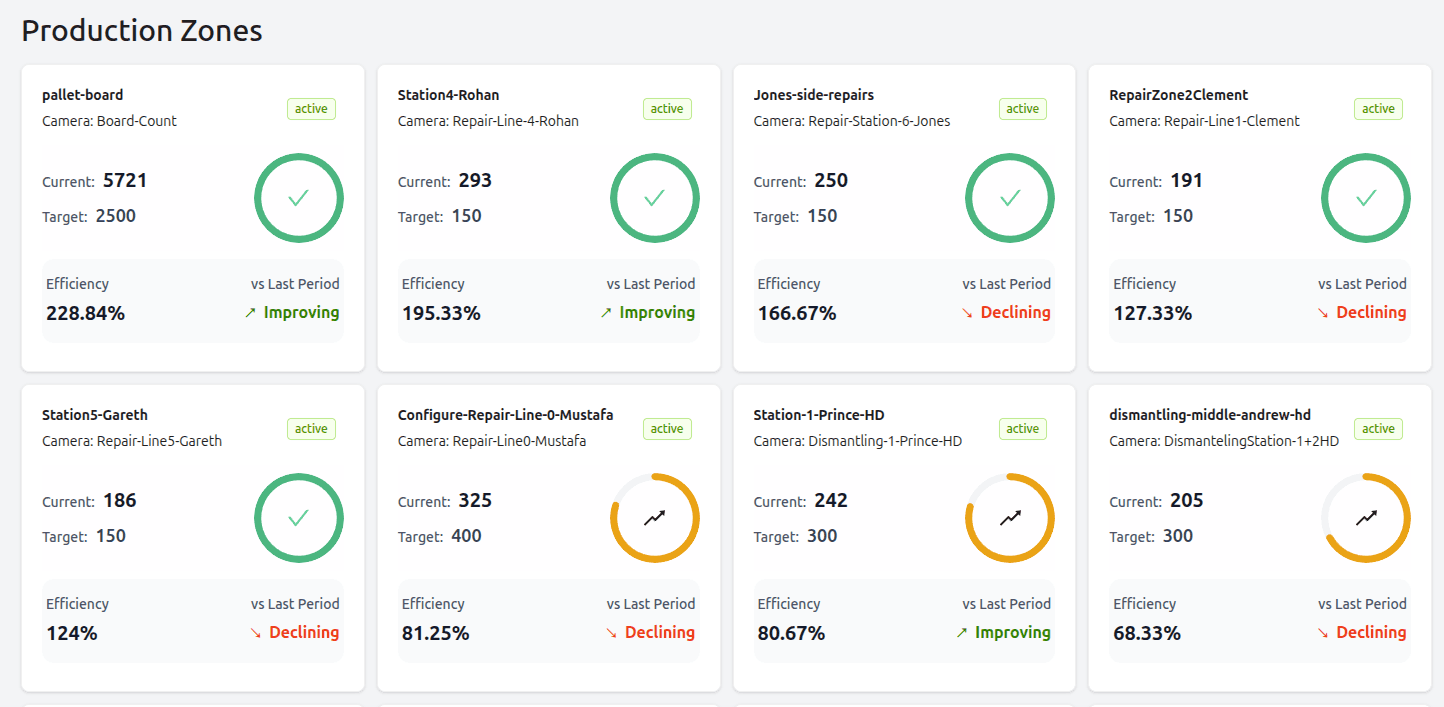1444x707 pixels.
Task: Click the Declining link under Configure-Repair-Line-0-Mustafa
Action: click(x=649, y=632)
